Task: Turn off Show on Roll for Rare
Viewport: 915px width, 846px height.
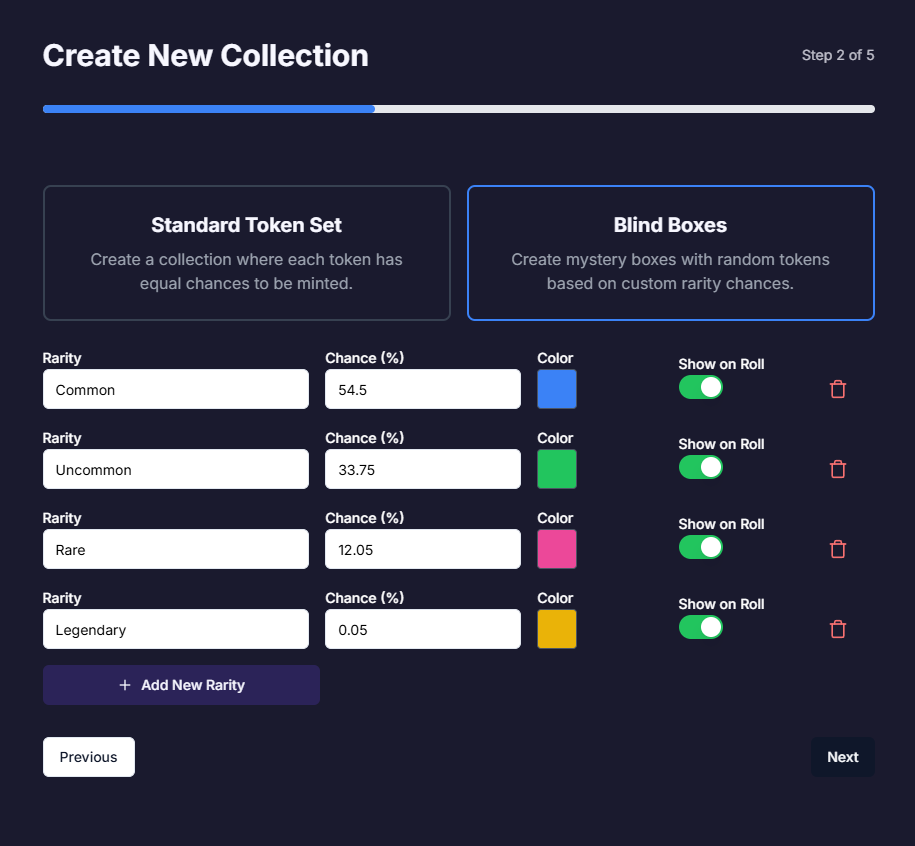Action: 700,547
